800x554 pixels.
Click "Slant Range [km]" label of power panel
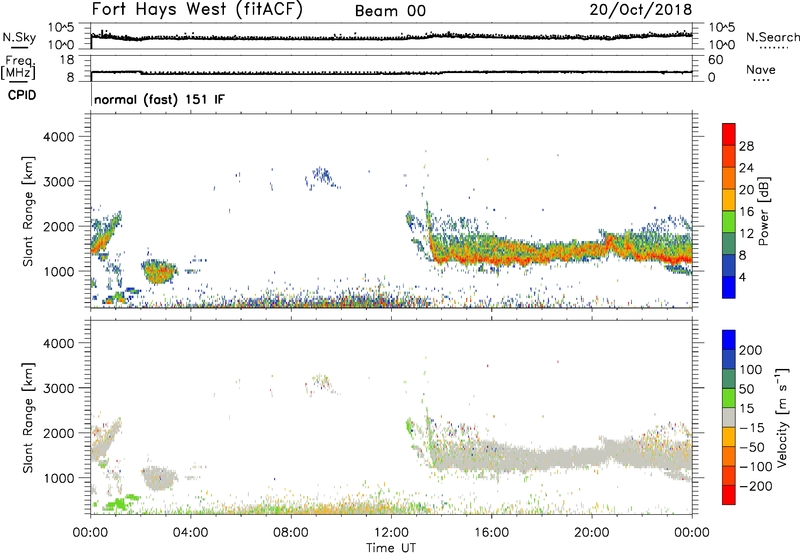pos(28,211)
